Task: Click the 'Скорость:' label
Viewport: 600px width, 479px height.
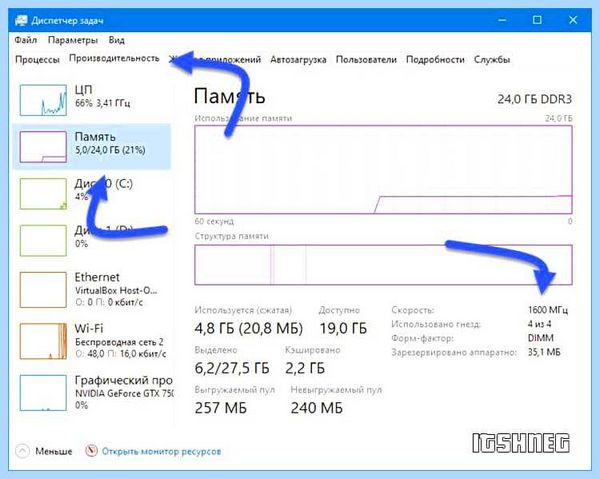Action: (412, 310)
